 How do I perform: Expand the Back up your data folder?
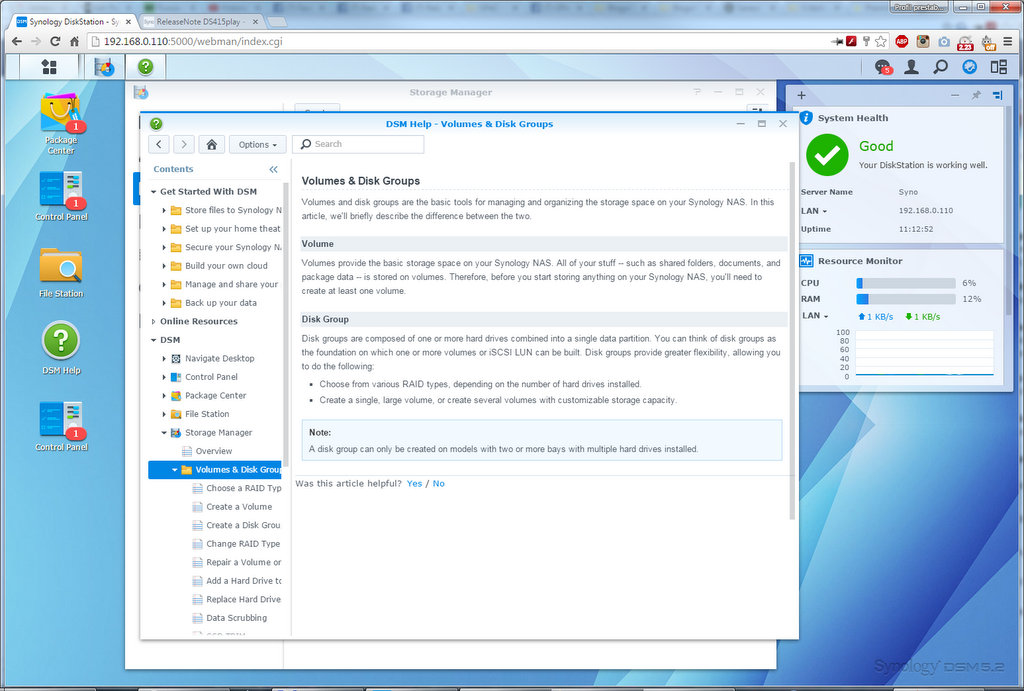tap(164, 303)
